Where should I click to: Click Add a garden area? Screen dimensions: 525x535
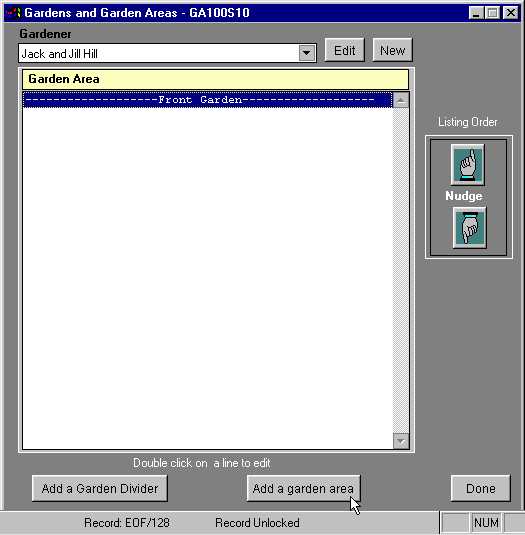point(303,488)
